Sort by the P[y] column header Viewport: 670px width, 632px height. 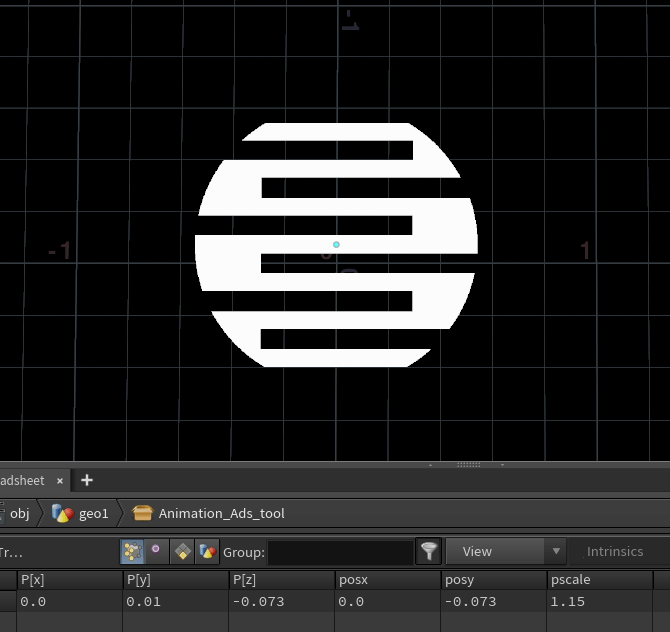pyautogui.click(x=176, y=580)
